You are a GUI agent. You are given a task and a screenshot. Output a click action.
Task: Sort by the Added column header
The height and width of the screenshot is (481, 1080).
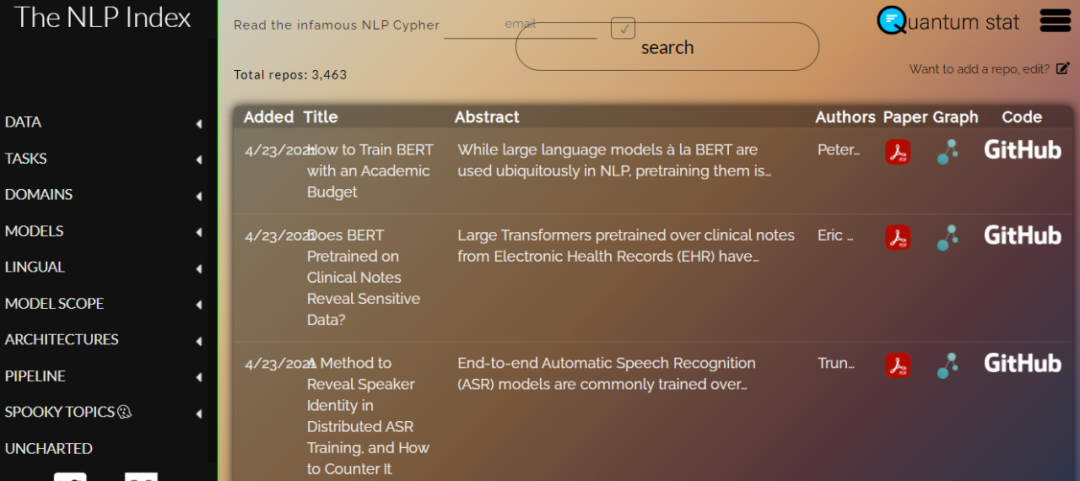268,117
